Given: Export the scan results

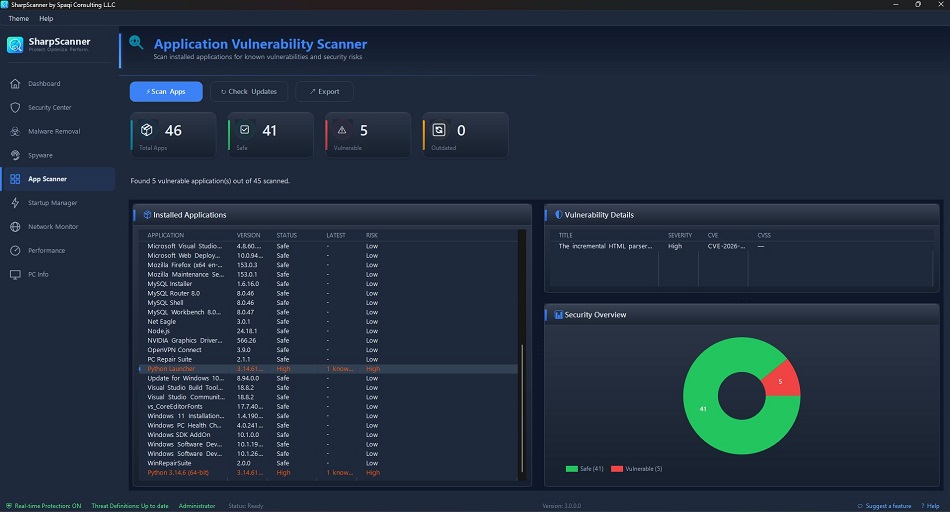Looking at the screenshot, I should (x=324, y=91).
